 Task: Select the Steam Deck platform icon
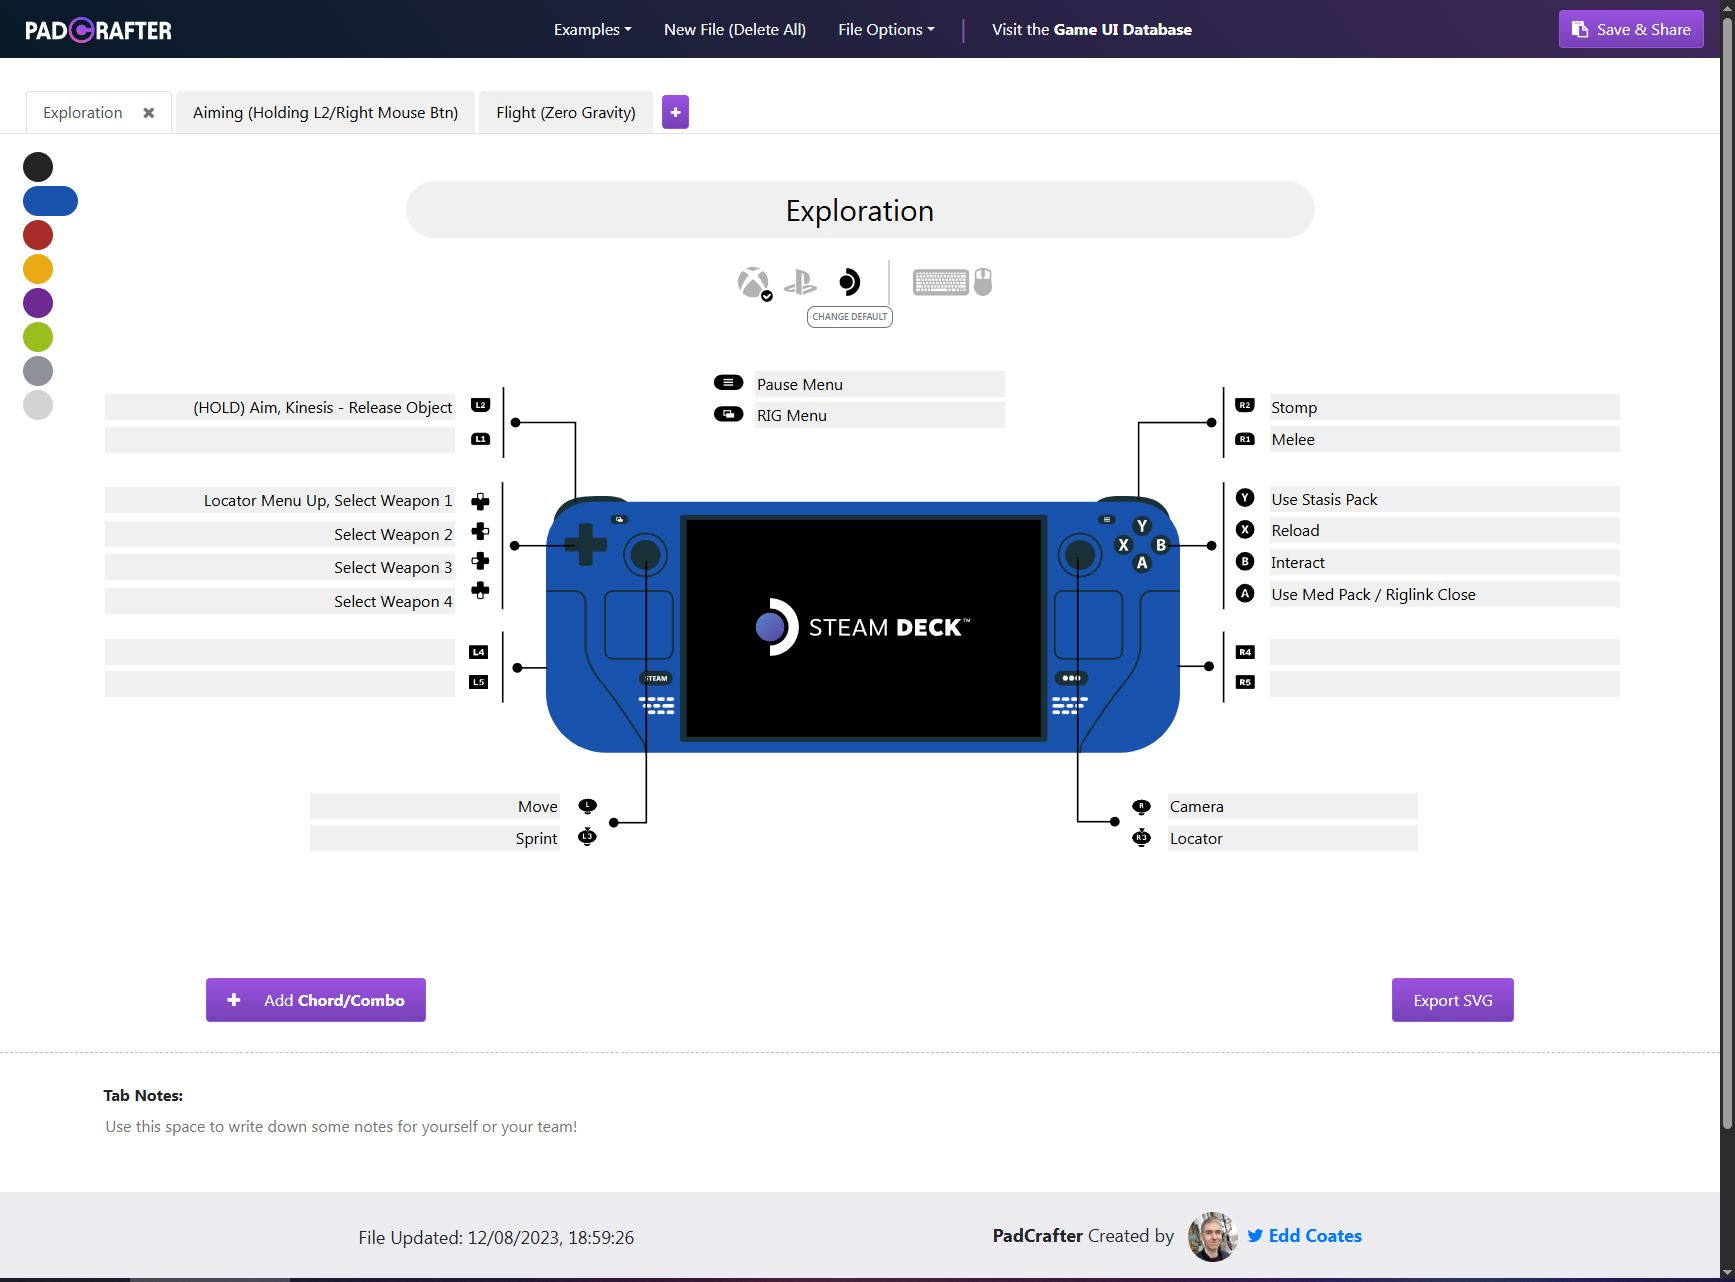coord(849,283)
